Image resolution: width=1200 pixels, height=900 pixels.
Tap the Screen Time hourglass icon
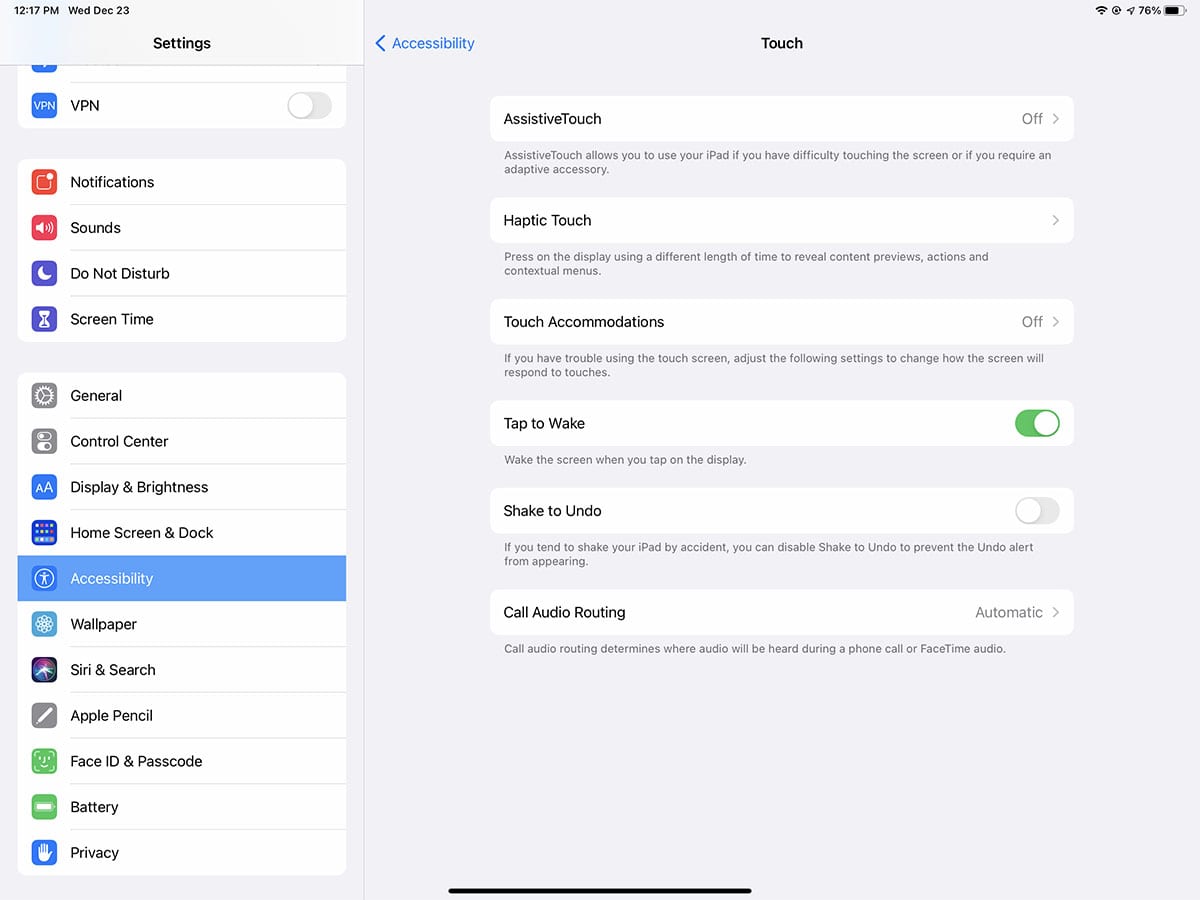pos(44,319)
